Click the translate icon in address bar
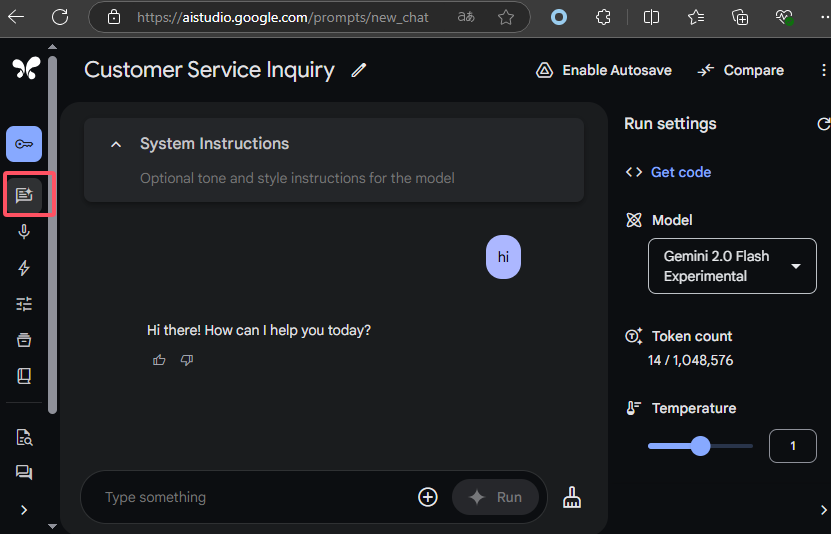The width and height of the screenshot is (831, 534). (466, 17)
